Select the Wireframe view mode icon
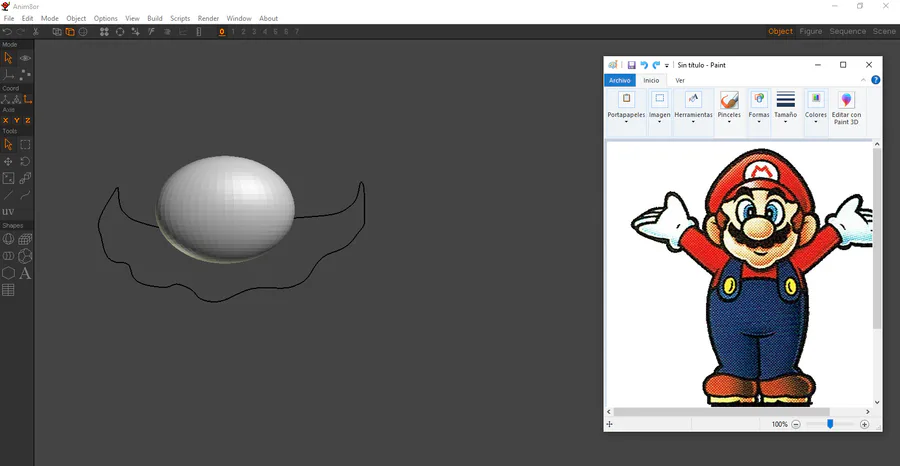The image size is (900, 466). (57, 32)
